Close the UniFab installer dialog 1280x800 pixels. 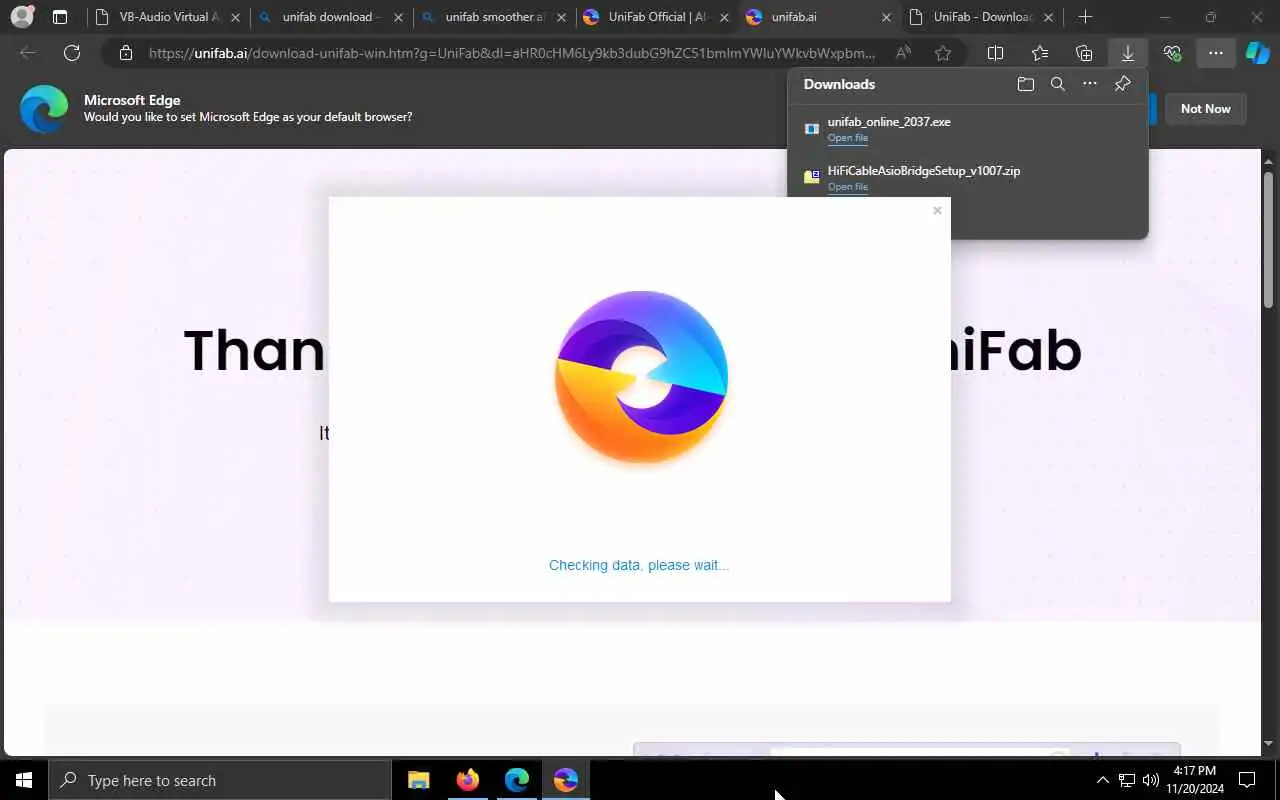[937, 210]
